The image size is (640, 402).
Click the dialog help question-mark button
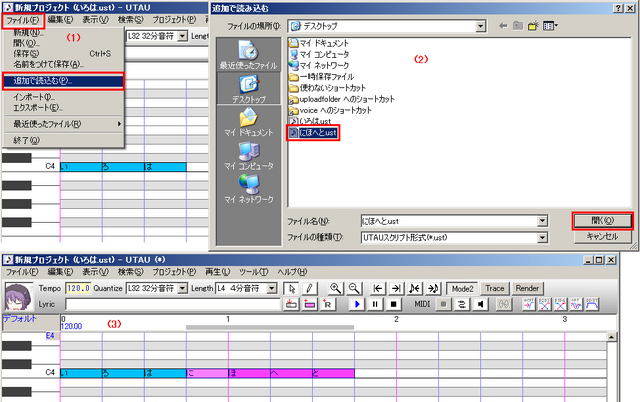pyautogui.click(x=618, y=8)
